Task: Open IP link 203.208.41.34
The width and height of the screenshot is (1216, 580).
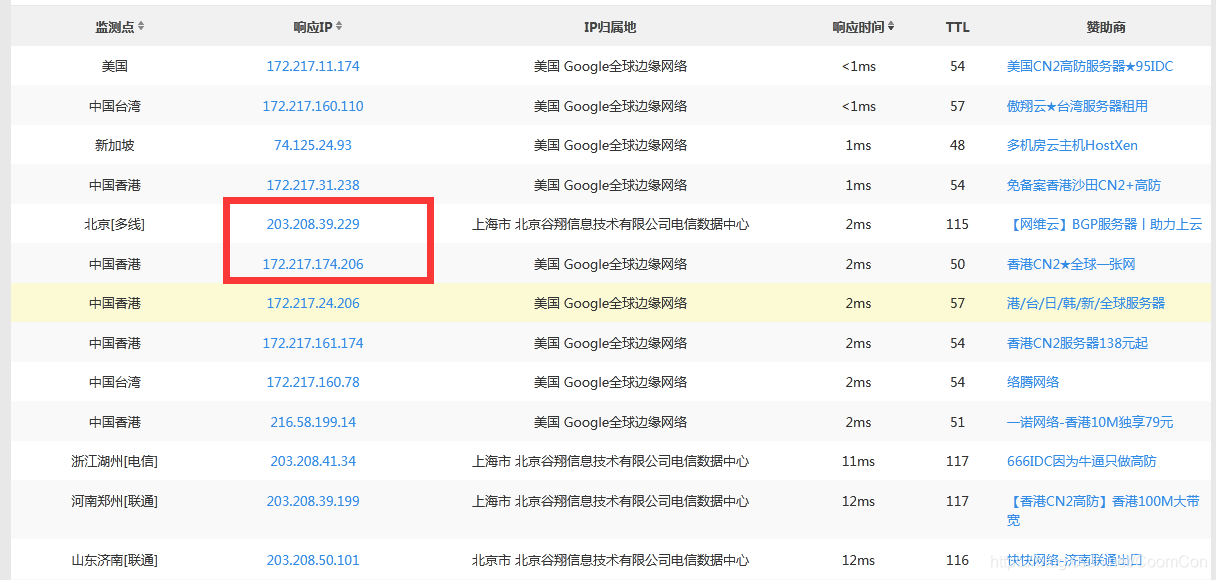Action: pos(313,461)
